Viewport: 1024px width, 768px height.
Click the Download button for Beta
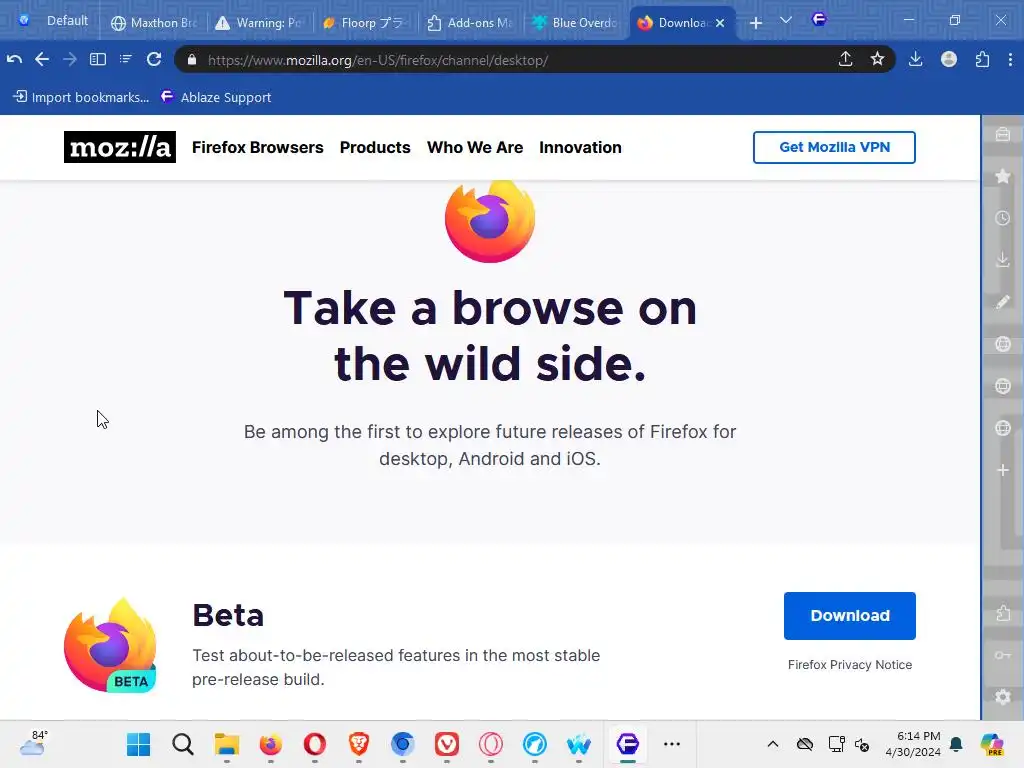pyautogui.click(x=850, y=615)
